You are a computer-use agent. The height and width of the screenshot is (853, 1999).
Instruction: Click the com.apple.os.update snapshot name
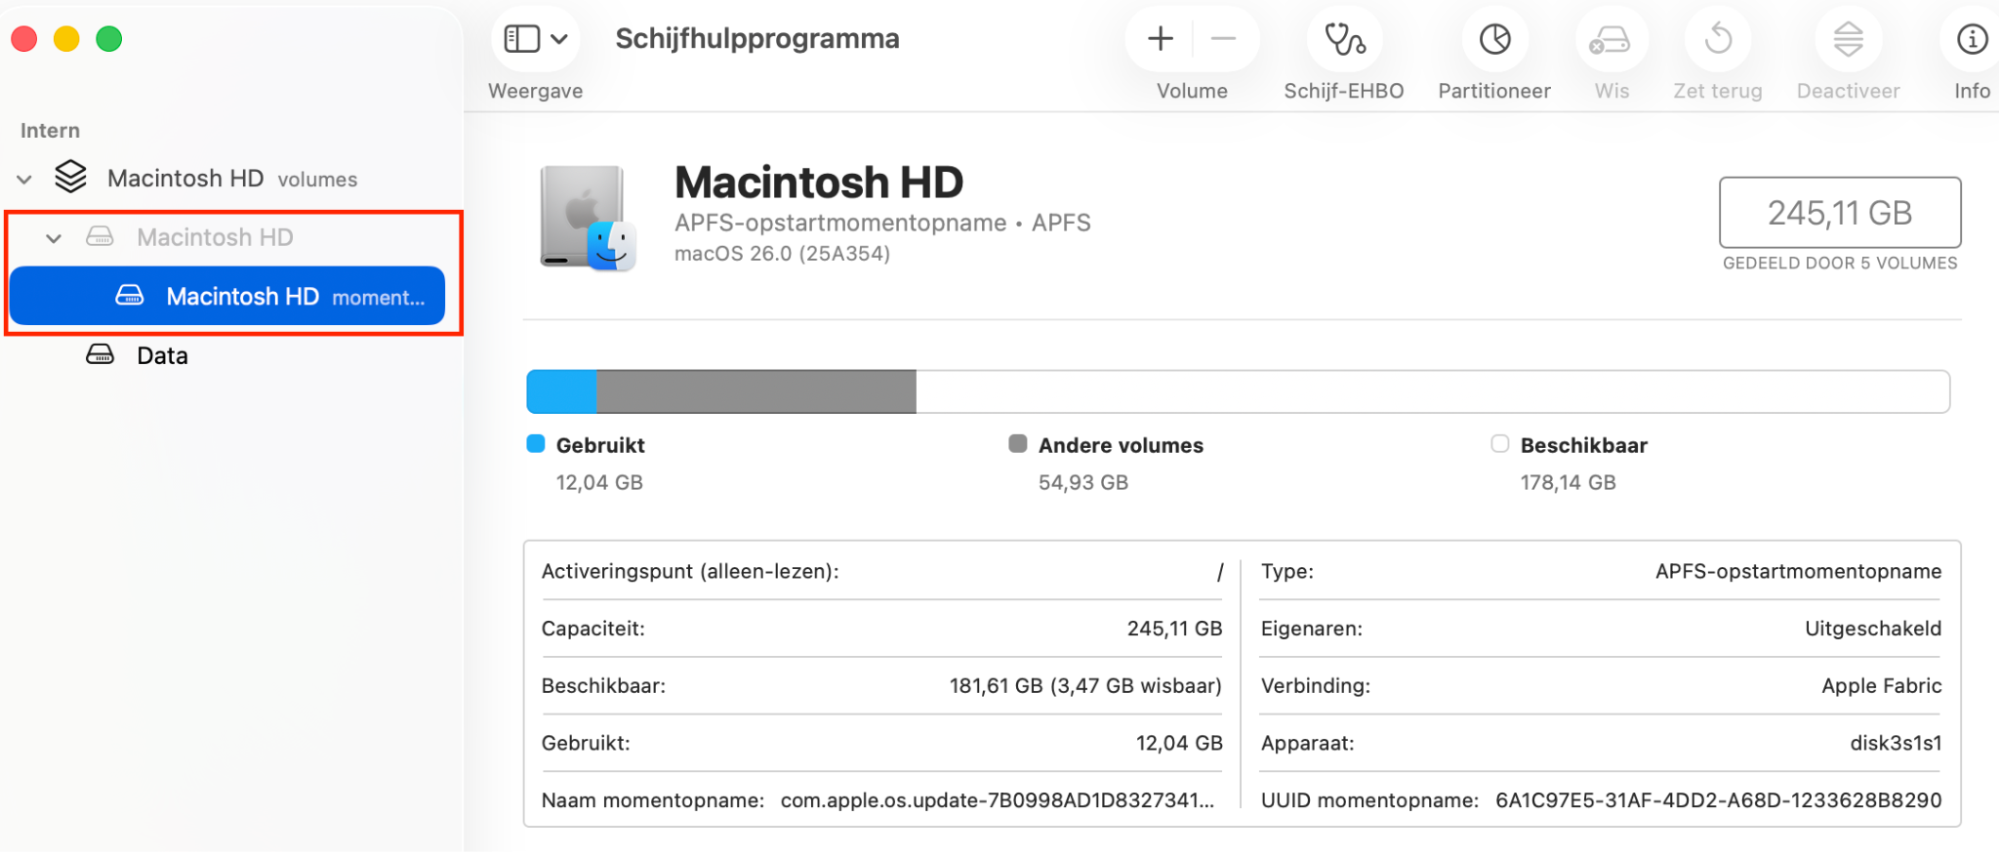coord(997,801)
